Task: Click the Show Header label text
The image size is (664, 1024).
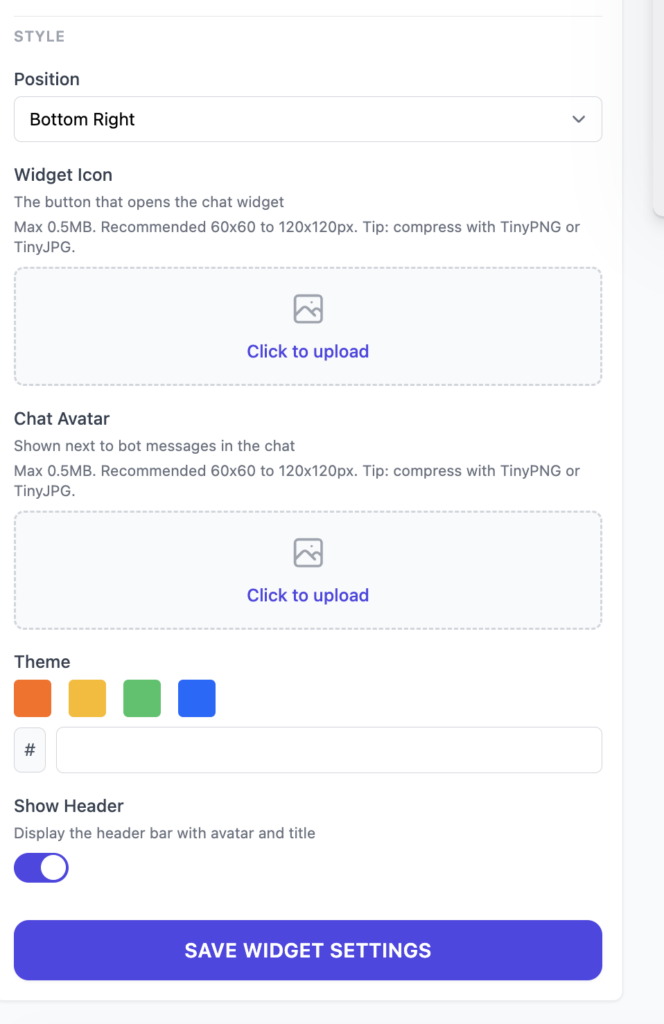Action: pos(69,805)
